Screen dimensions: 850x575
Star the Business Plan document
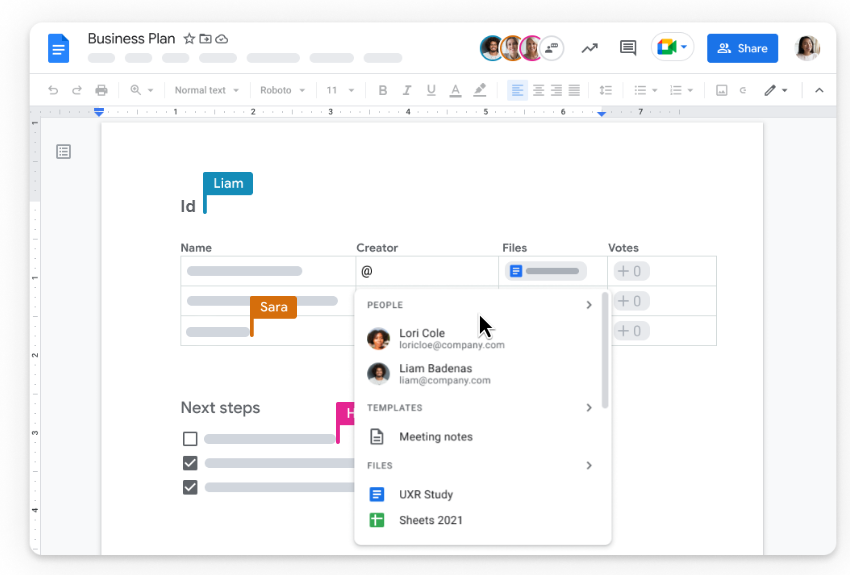[x=189, y=39]
